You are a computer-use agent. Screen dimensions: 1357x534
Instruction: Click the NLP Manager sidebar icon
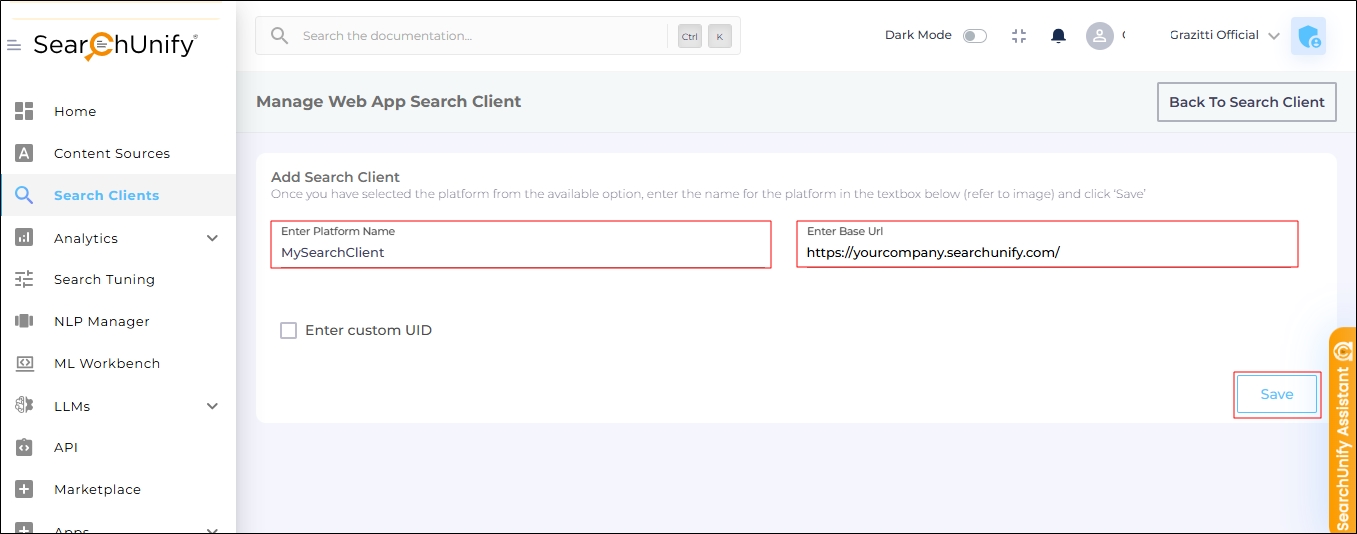[24, 321]
